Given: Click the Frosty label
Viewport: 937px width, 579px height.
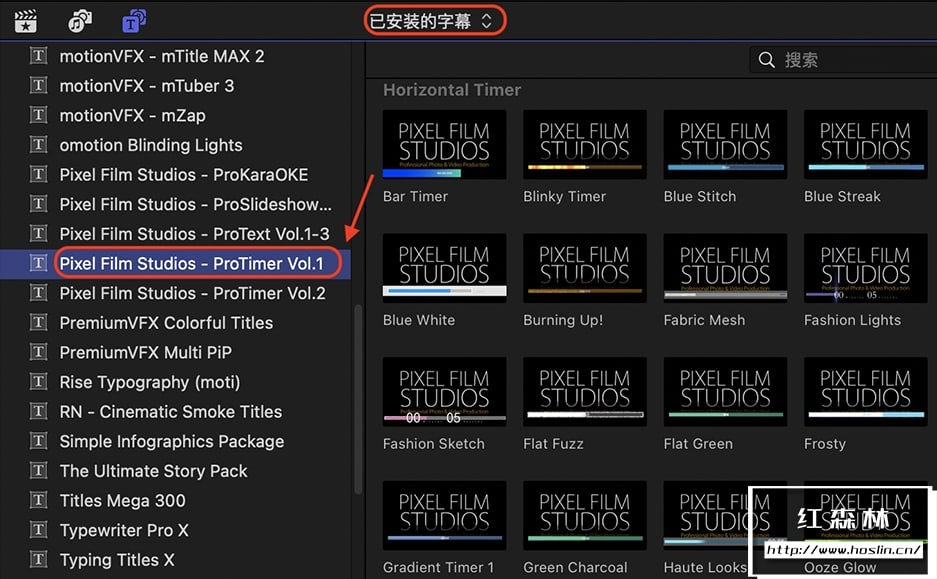Looking at the screenshot, I should click(x=825, y=444).
